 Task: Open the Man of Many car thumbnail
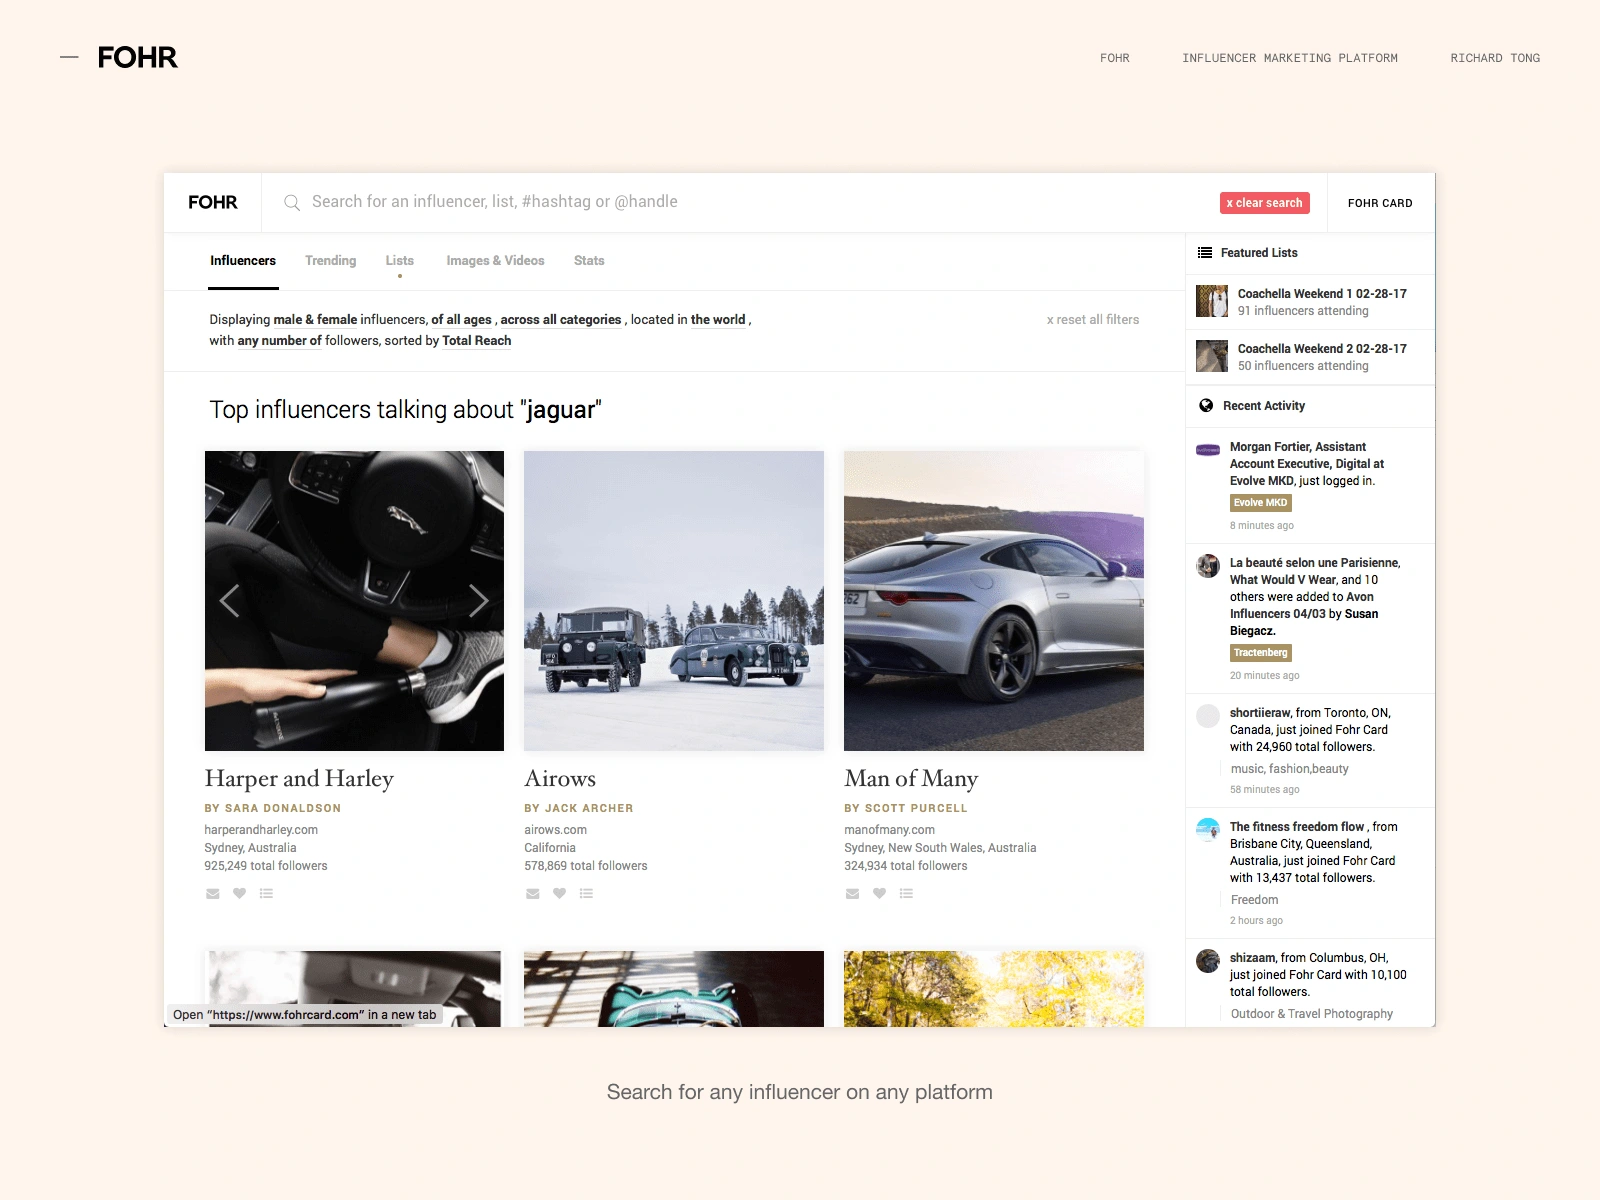point(994,601)
